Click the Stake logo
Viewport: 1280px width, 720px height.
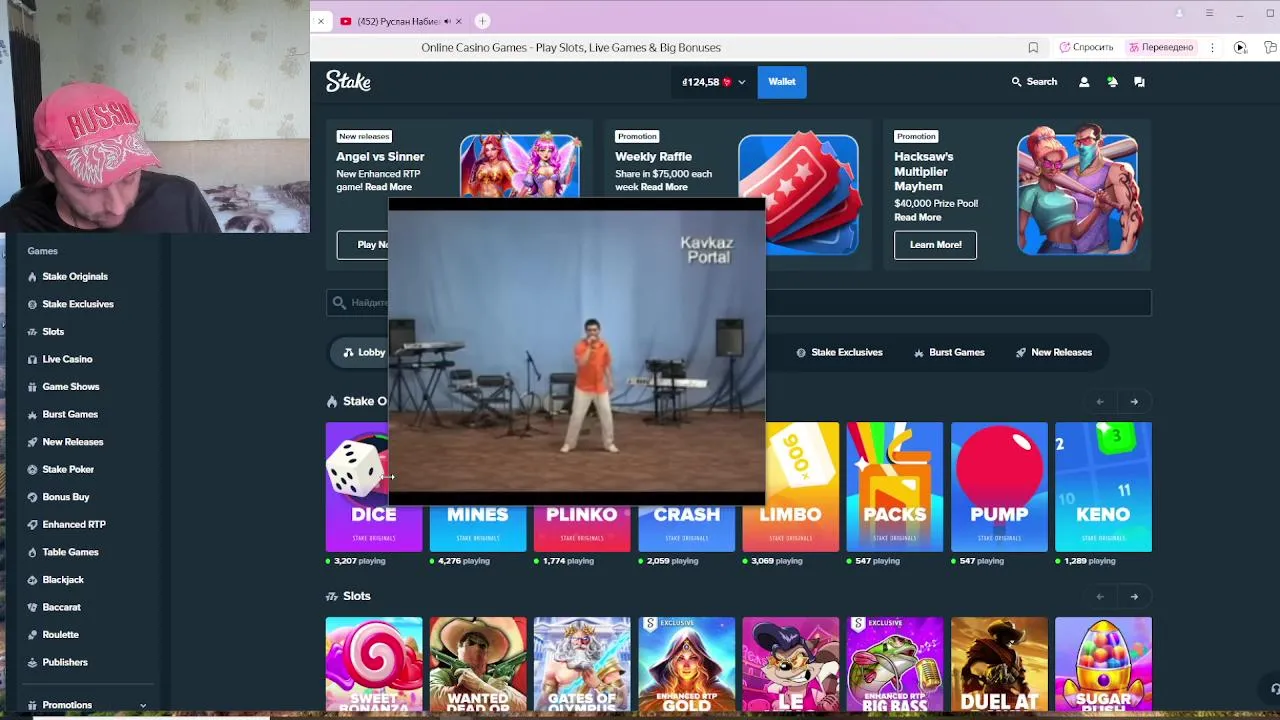[x=348, y=82]
